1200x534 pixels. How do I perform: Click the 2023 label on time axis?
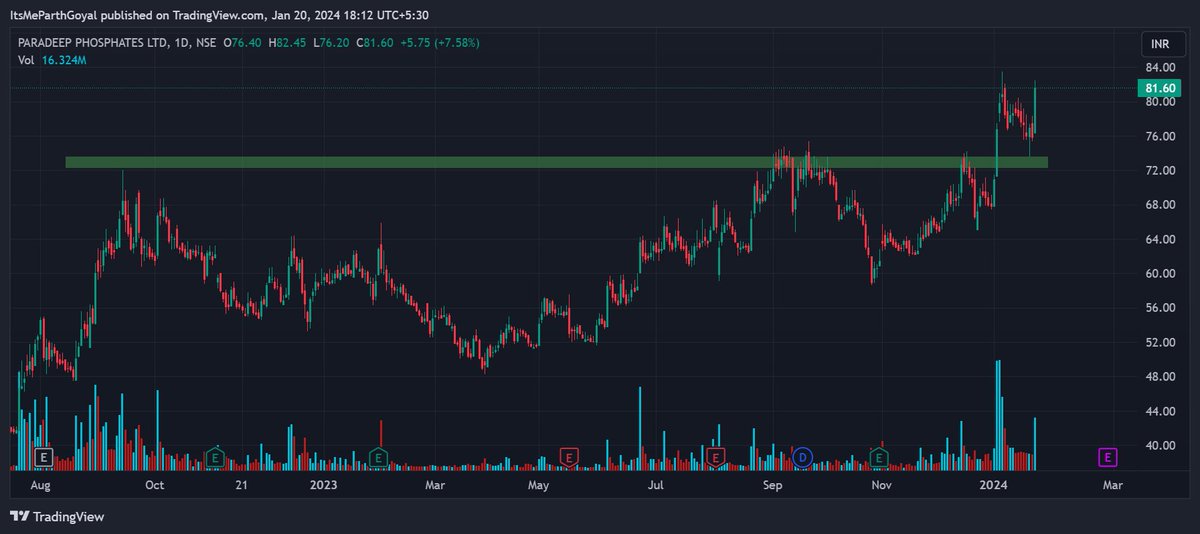tap(323, 485)
